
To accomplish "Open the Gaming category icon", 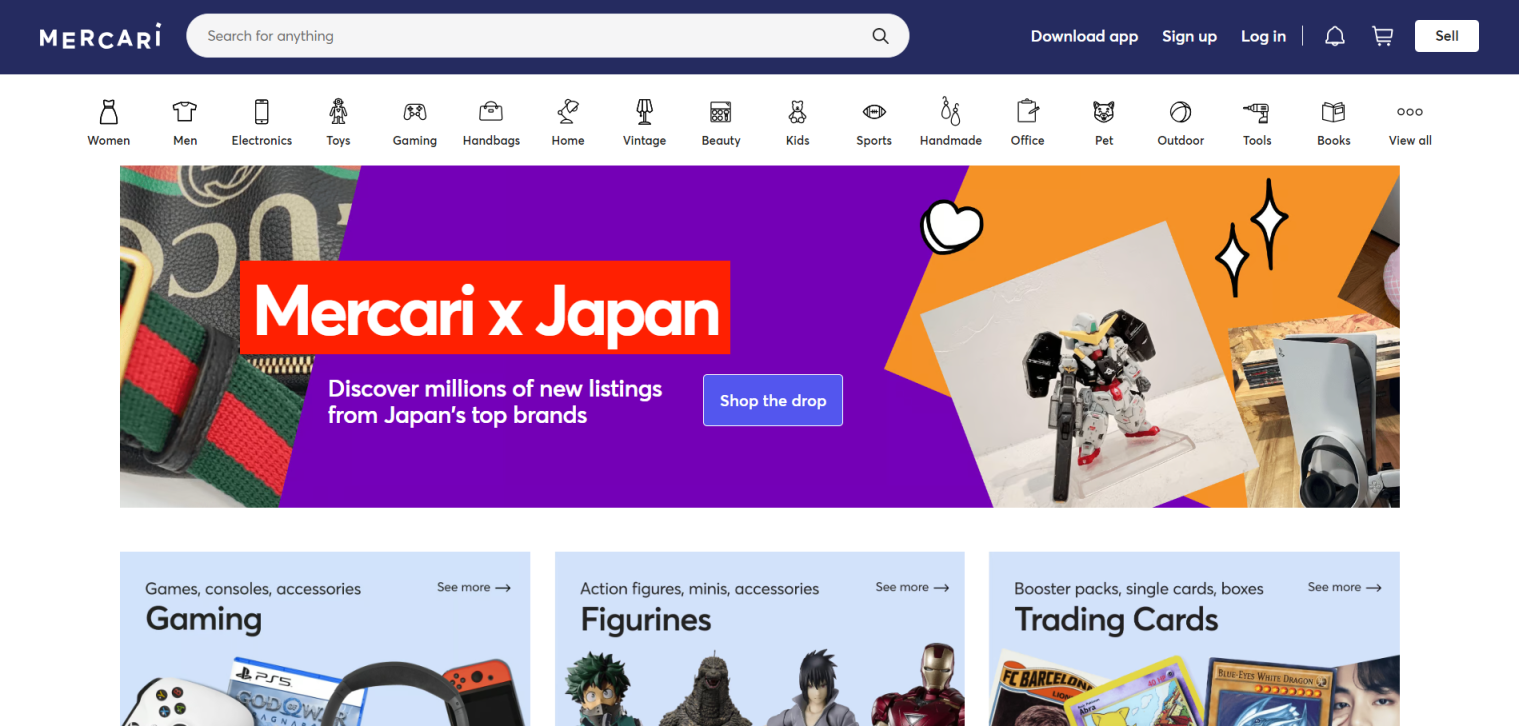I will coord(414,120).
